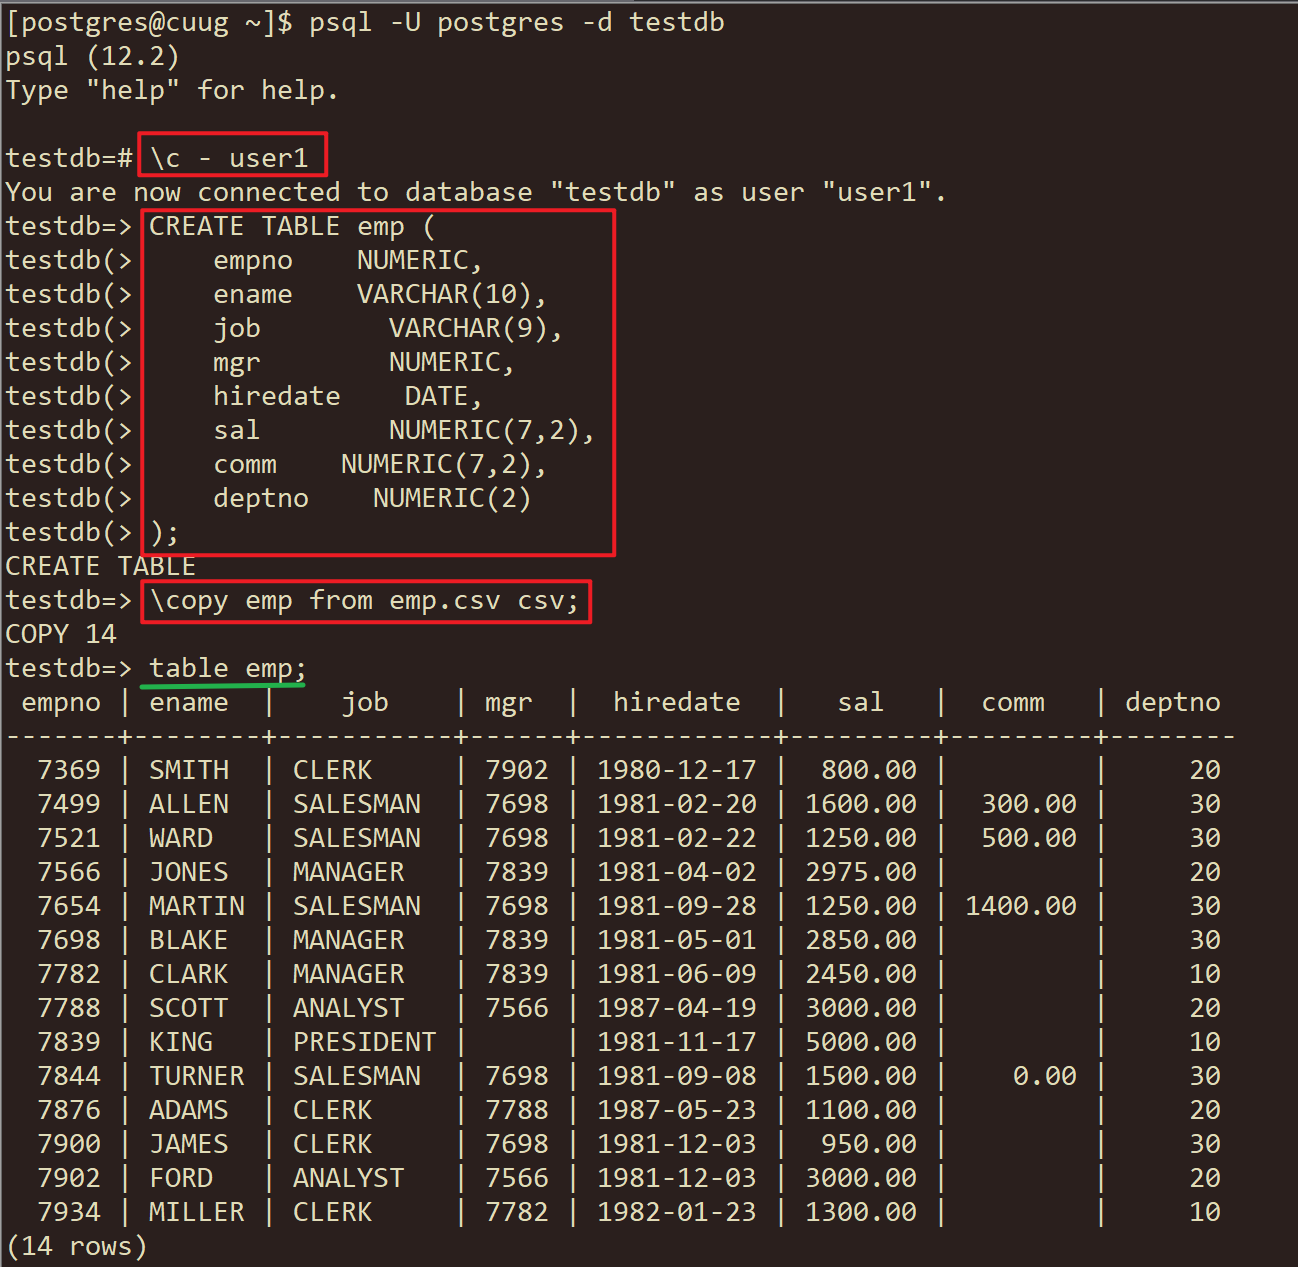The width and height of the screenshot is (1298, 1267).
Task: Click the salary 1300.00
Action: [861, 1212]
